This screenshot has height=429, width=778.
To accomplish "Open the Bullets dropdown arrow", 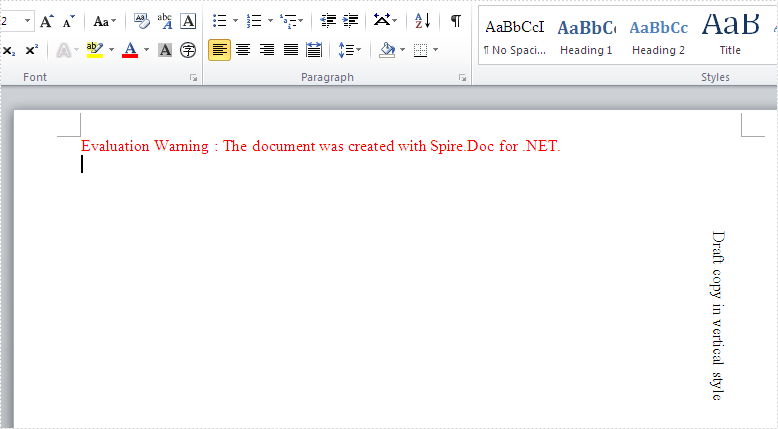I will [235, 21].
